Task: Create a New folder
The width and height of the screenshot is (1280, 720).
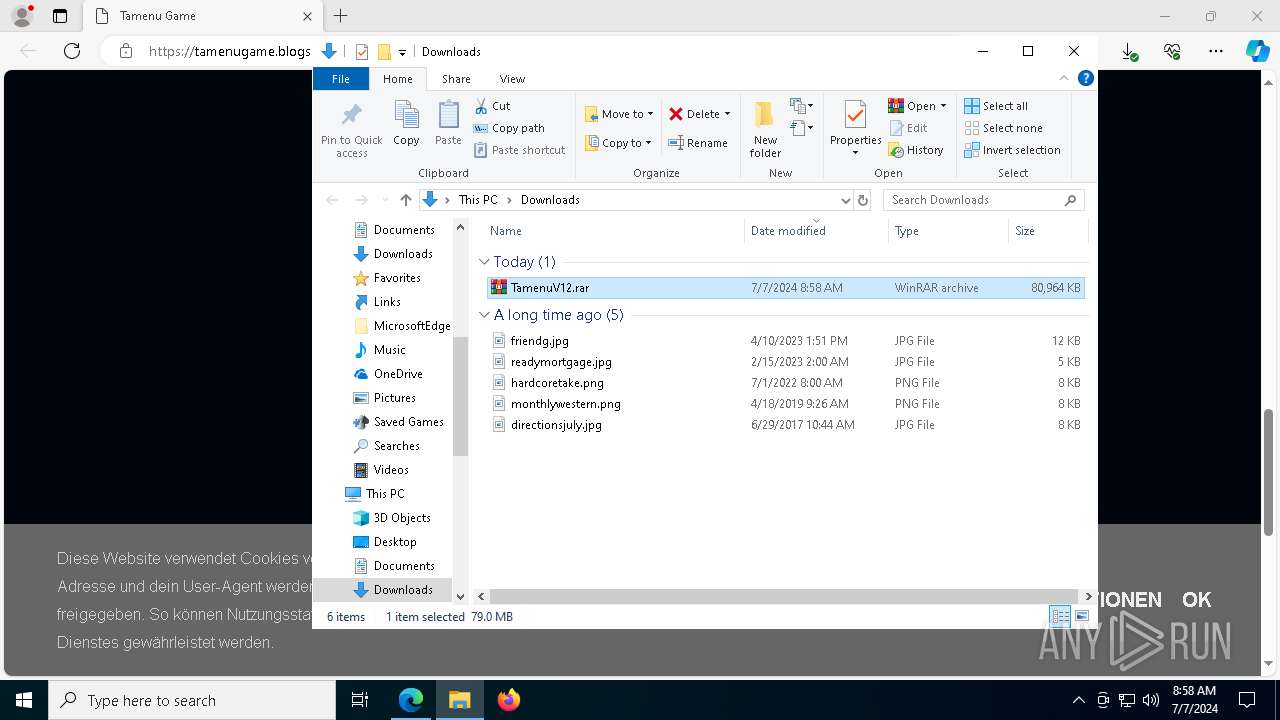Action: [x=765, y=129]
